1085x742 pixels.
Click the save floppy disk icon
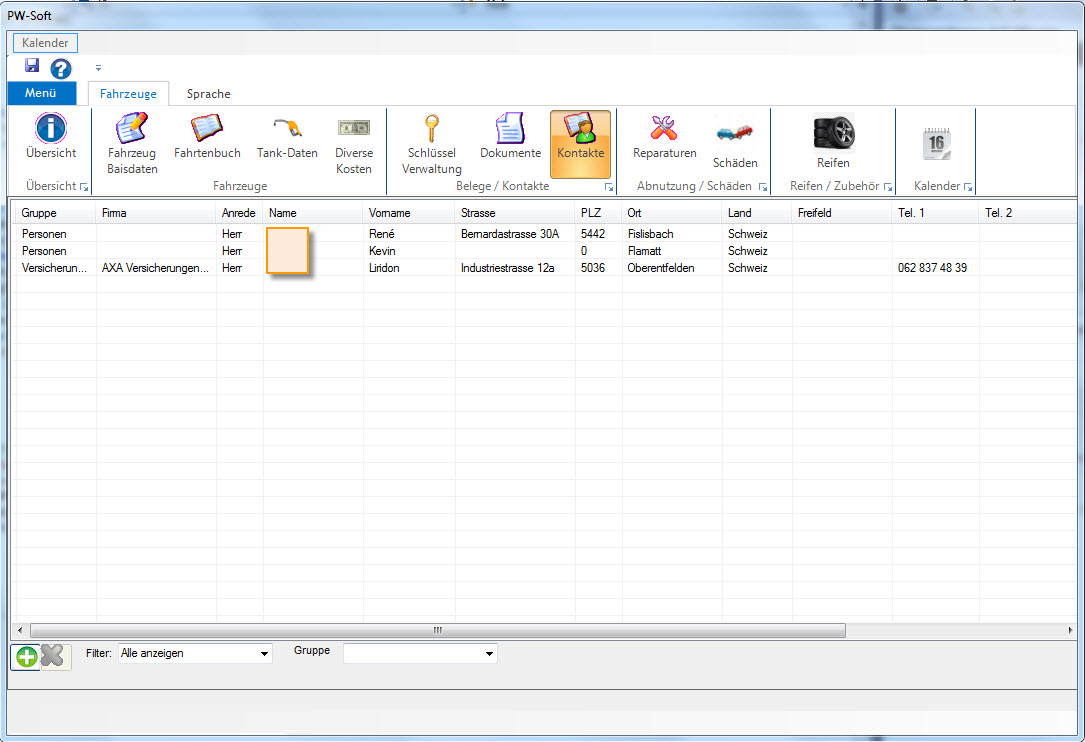[32, 66]
